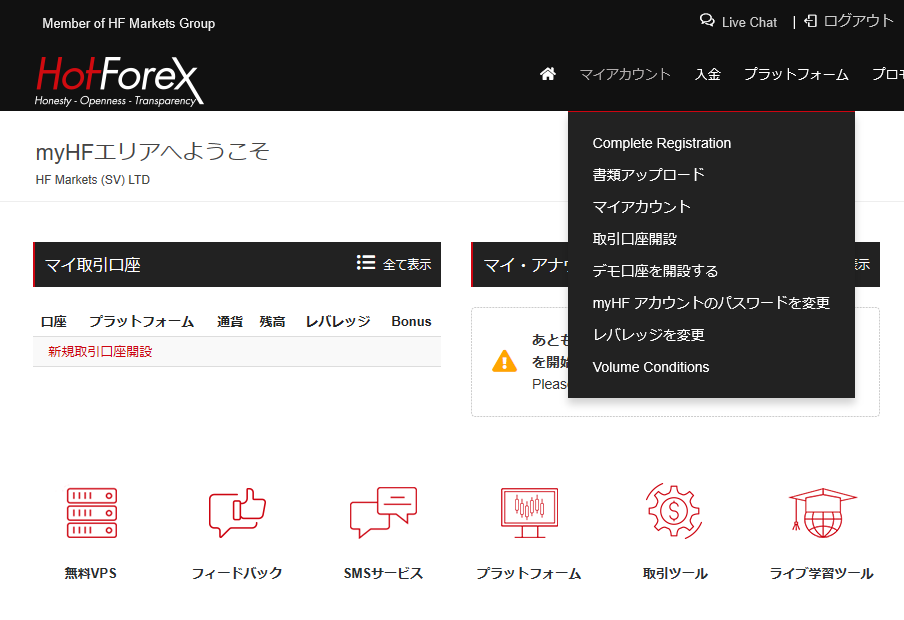Open the 入金 navigation item
The width and height of the screenshot is (904, 620).
click(x=707, y=74)
